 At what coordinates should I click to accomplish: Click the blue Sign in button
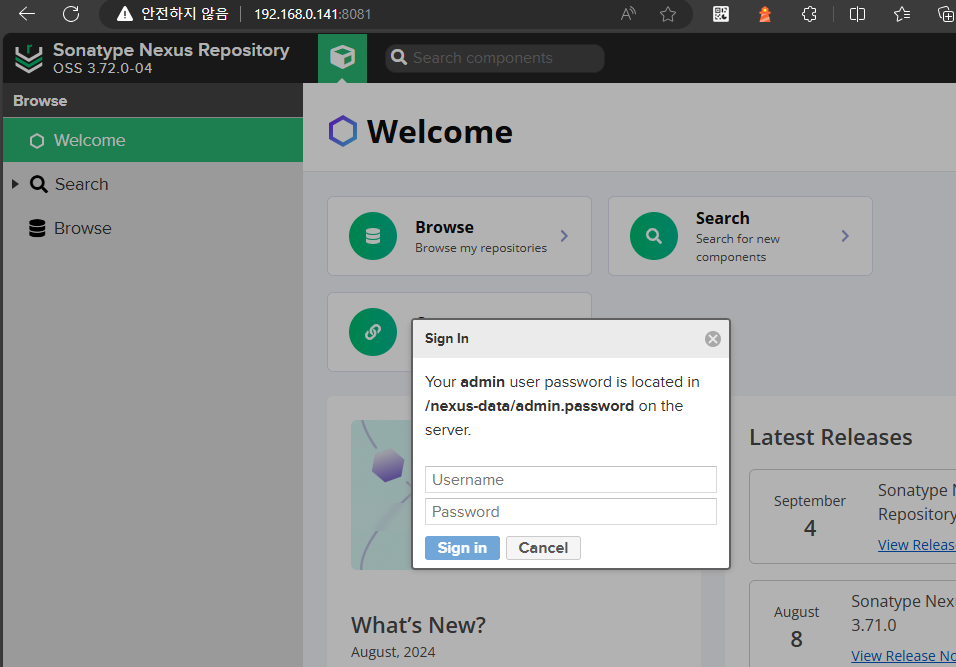click(462, 548)
